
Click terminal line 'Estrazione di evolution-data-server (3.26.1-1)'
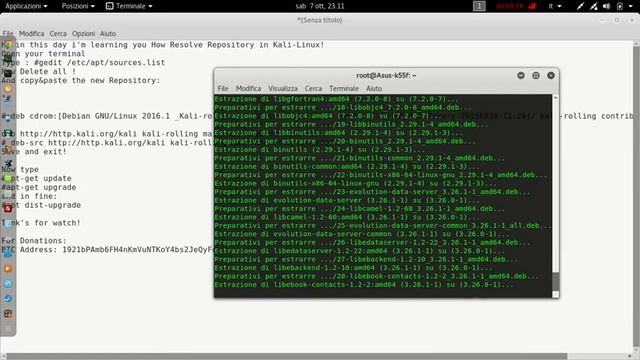pos(347,200)
